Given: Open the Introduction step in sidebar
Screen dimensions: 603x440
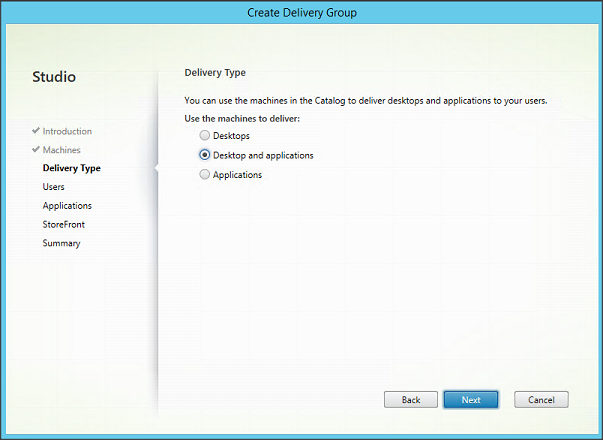Looking at the screenshot, I should pyautogui.click(x=67, y=131).
